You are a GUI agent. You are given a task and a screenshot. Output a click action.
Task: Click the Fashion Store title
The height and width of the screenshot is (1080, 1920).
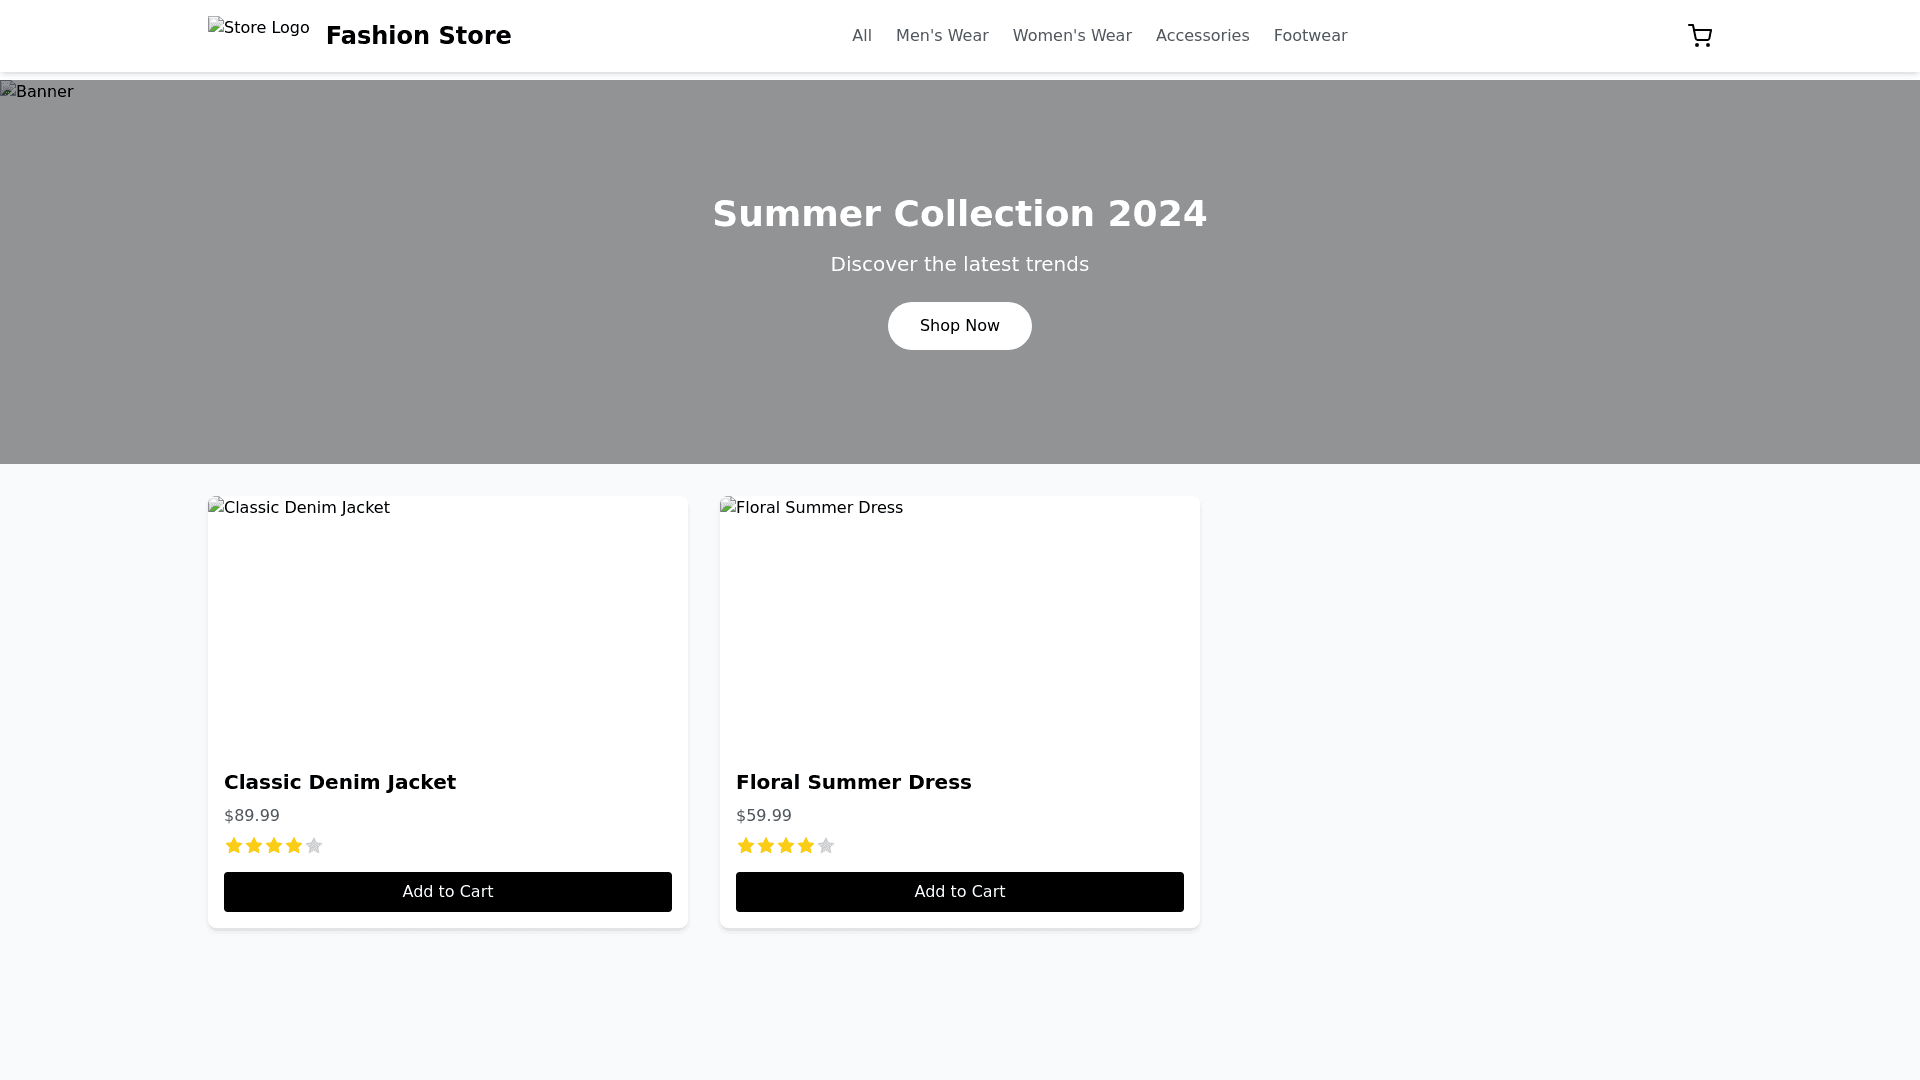point(418,36)
